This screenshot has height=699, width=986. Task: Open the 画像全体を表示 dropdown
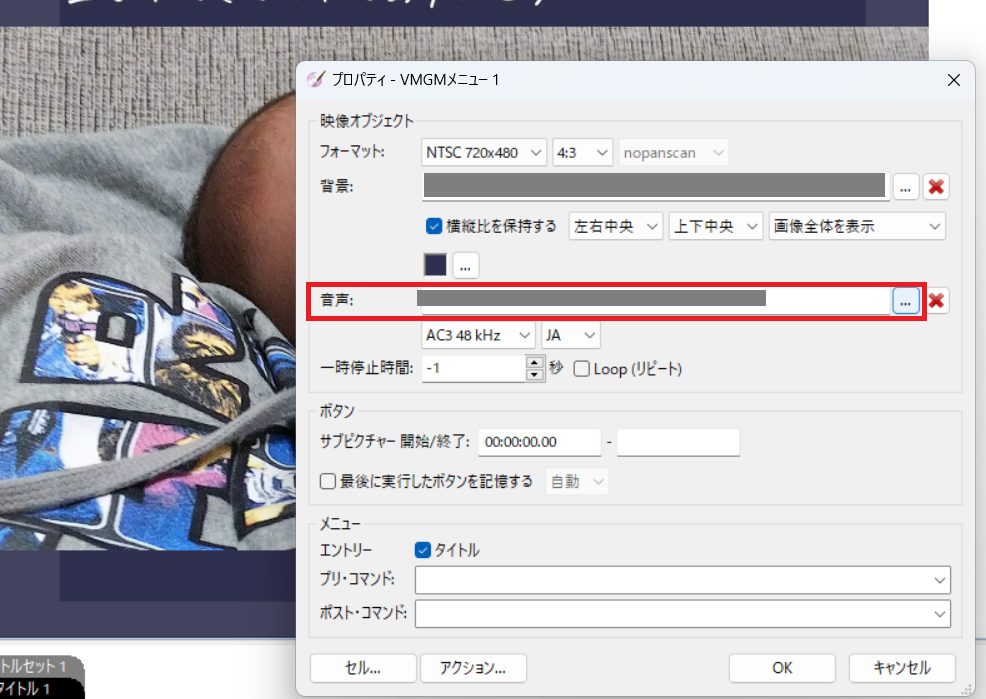857,226
